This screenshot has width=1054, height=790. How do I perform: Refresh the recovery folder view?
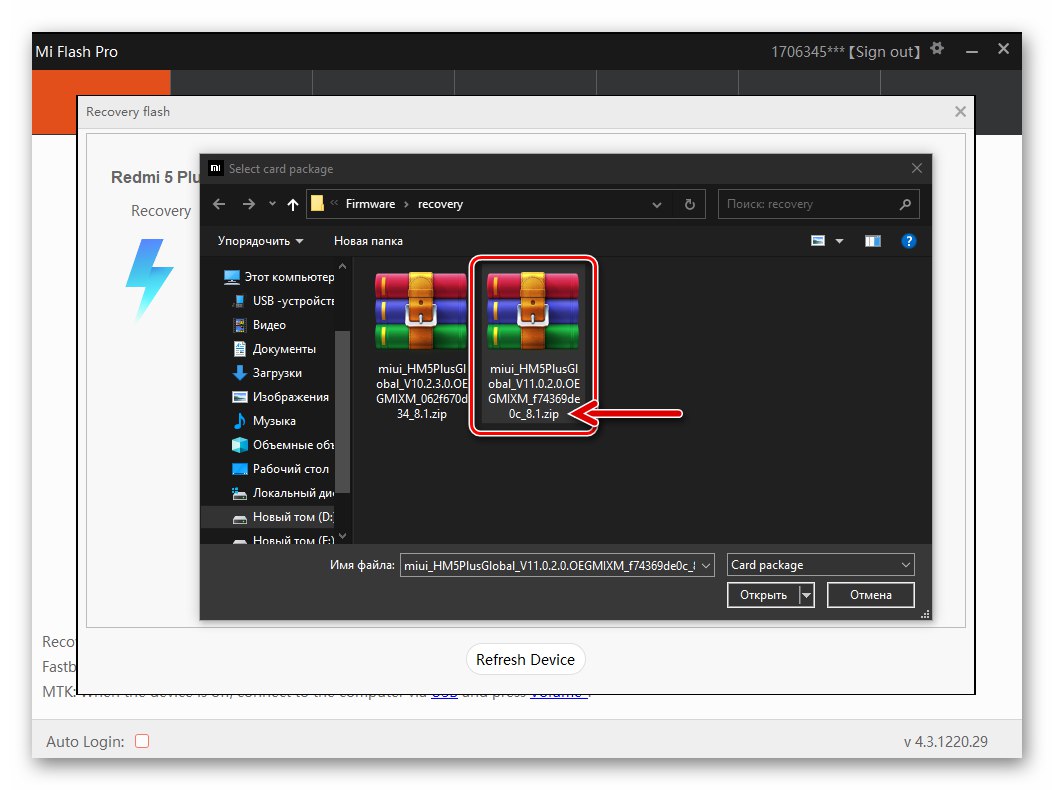[x=690, y=204]
